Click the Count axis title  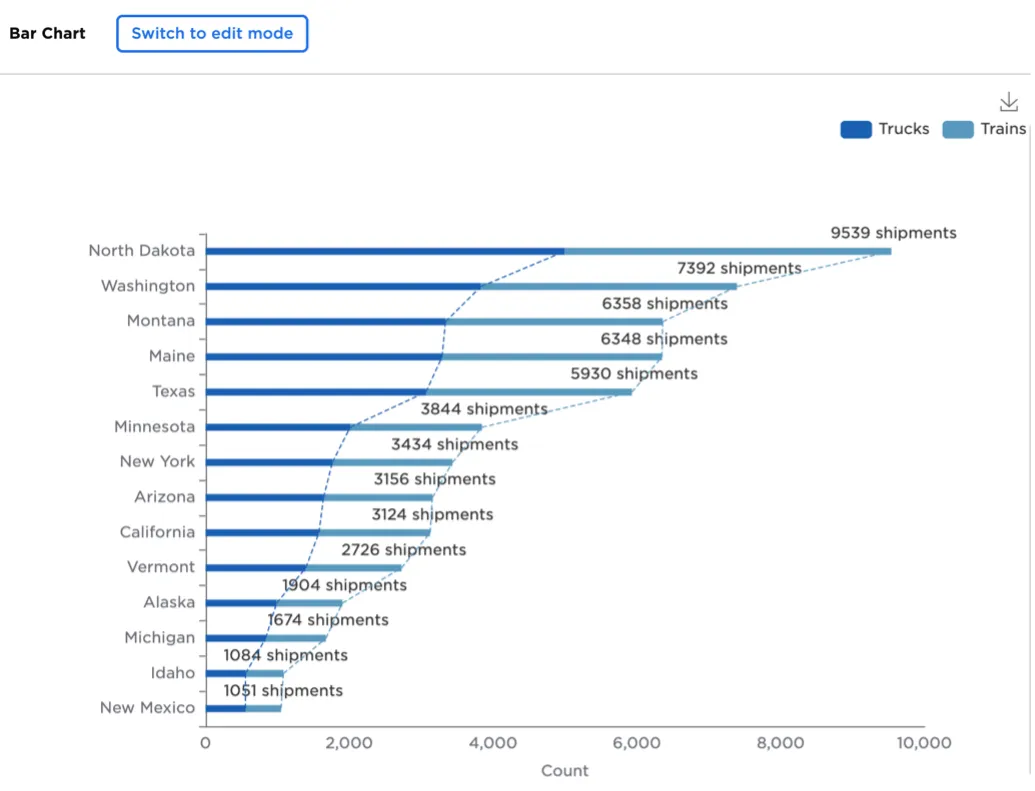(564, 771)
